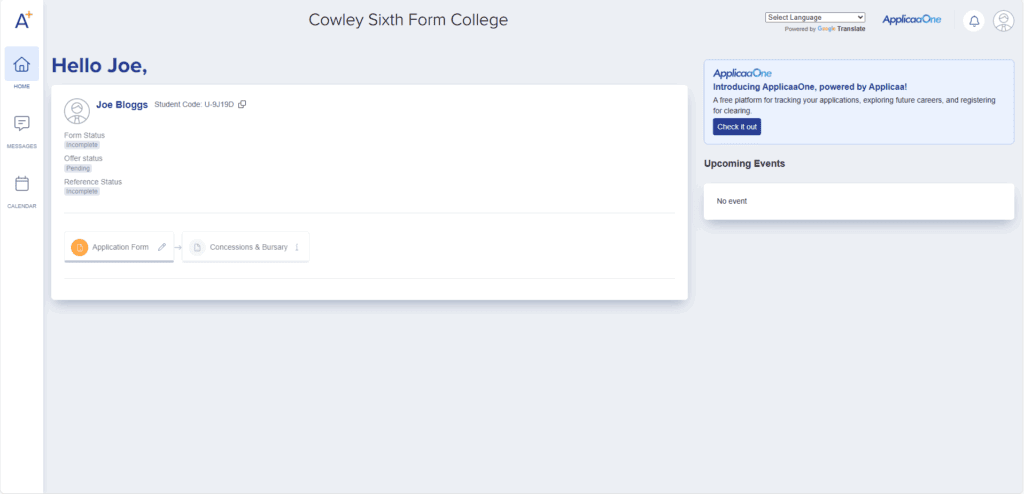The width and height of the screenshot is (1024, 494).
Task: Copy the student code U-9J19D
Action: [x=242, y=105]
